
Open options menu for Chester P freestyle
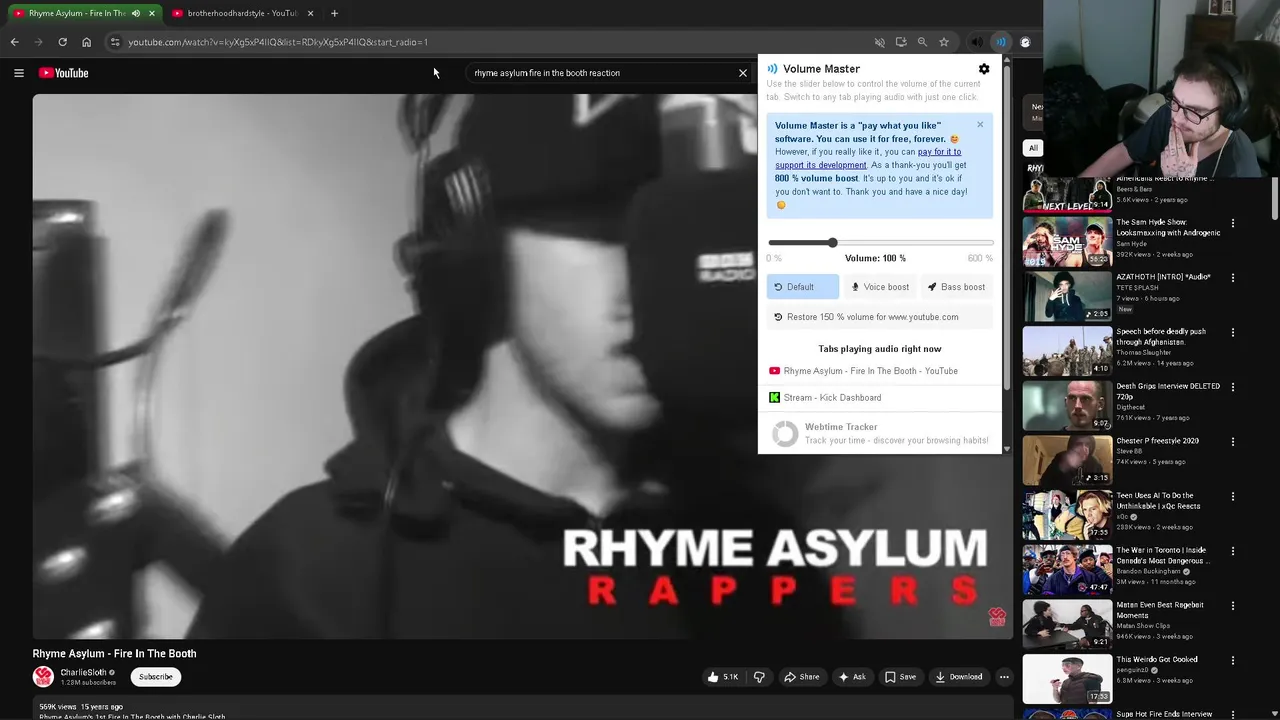pos(1233,442)
